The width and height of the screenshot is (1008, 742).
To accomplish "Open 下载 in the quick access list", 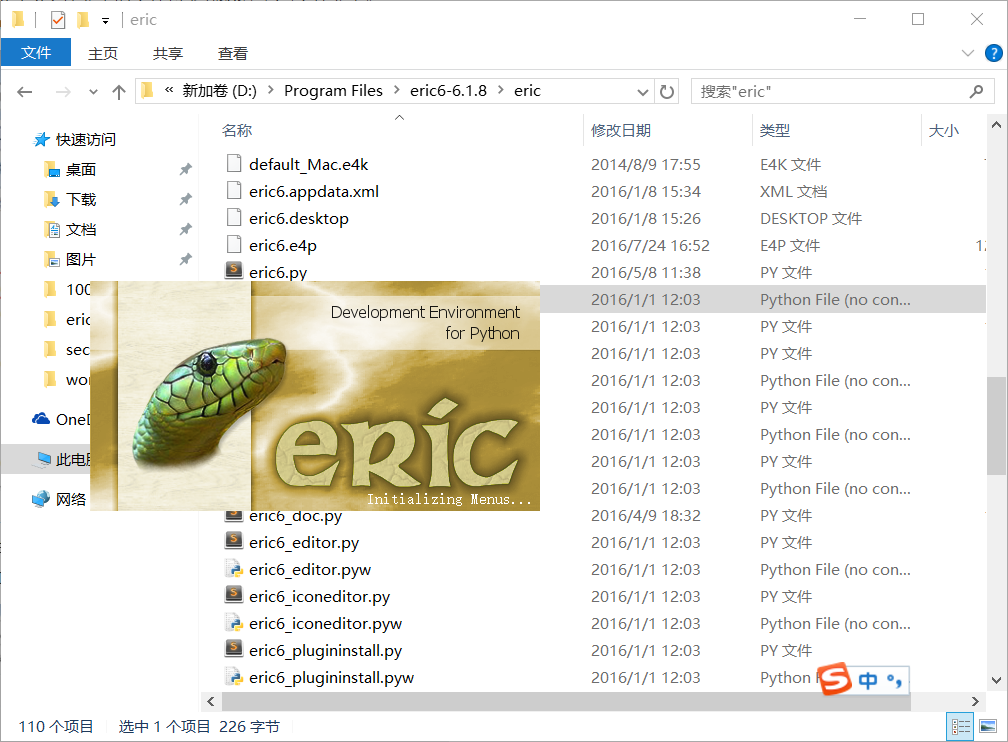I will point(80,200).
